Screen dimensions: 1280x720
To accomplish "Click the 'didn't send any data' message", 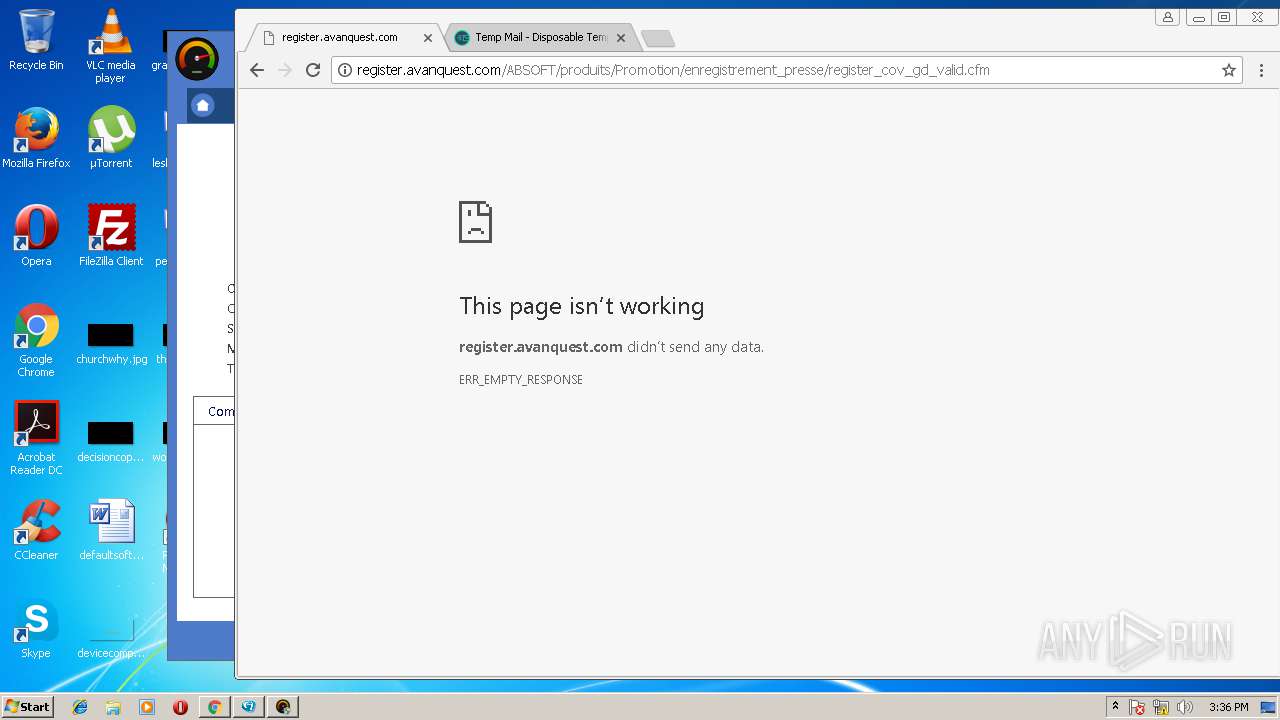I will pyautogui.click(x=695, y=347).
